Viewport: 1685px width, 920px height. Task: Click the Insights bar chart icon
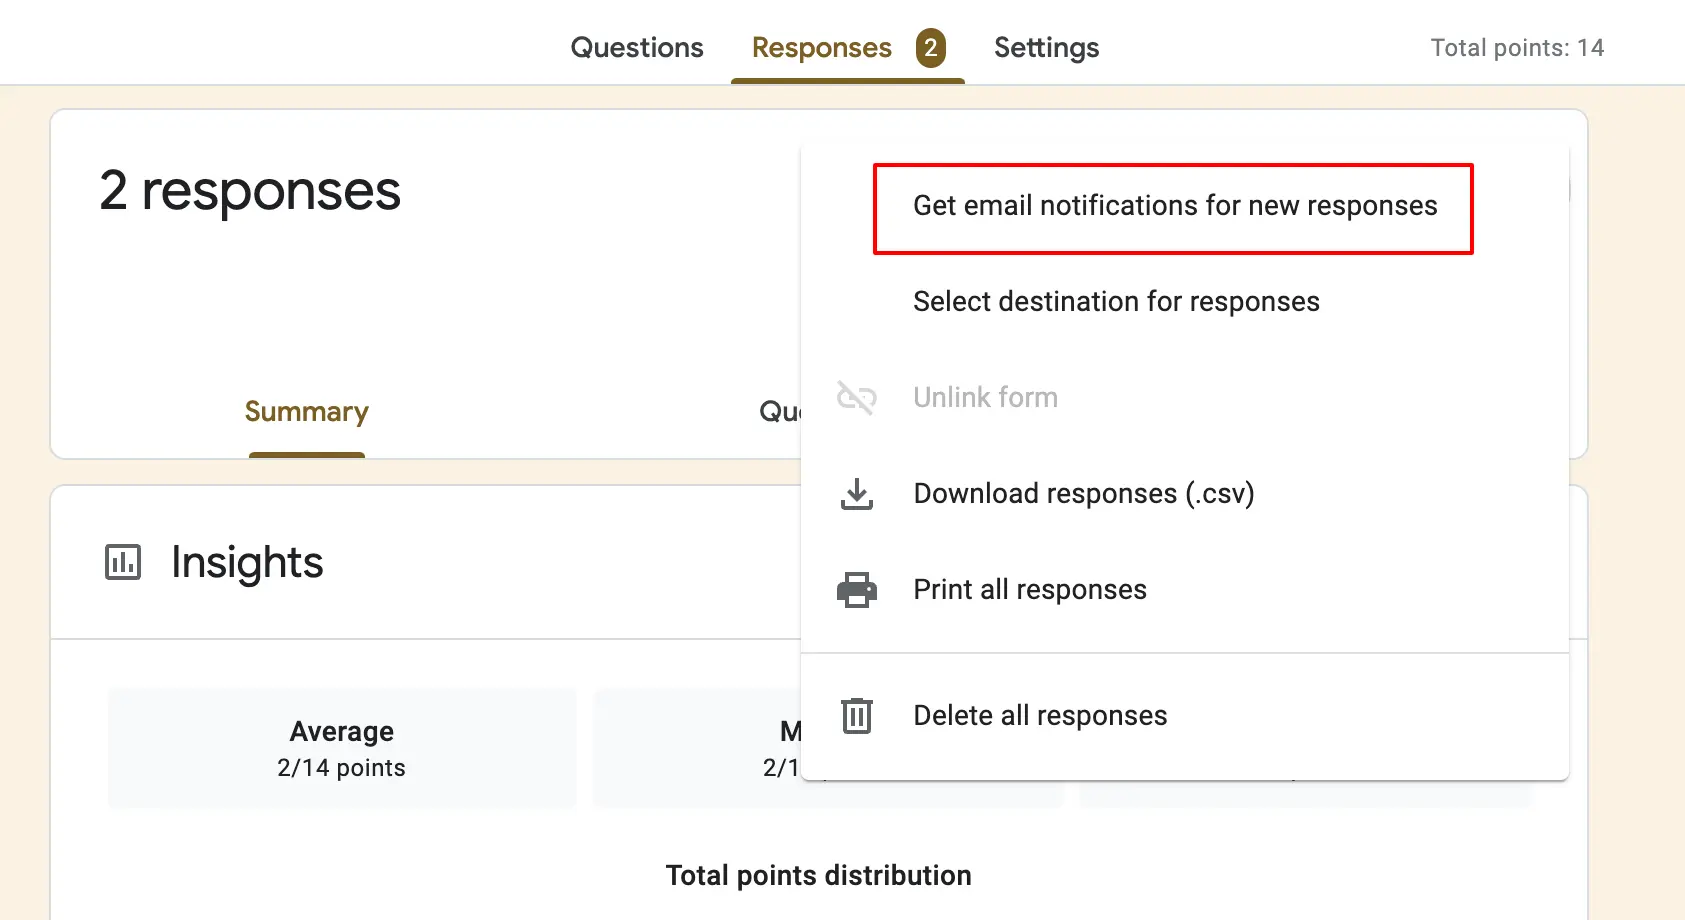tap(122, 562)
